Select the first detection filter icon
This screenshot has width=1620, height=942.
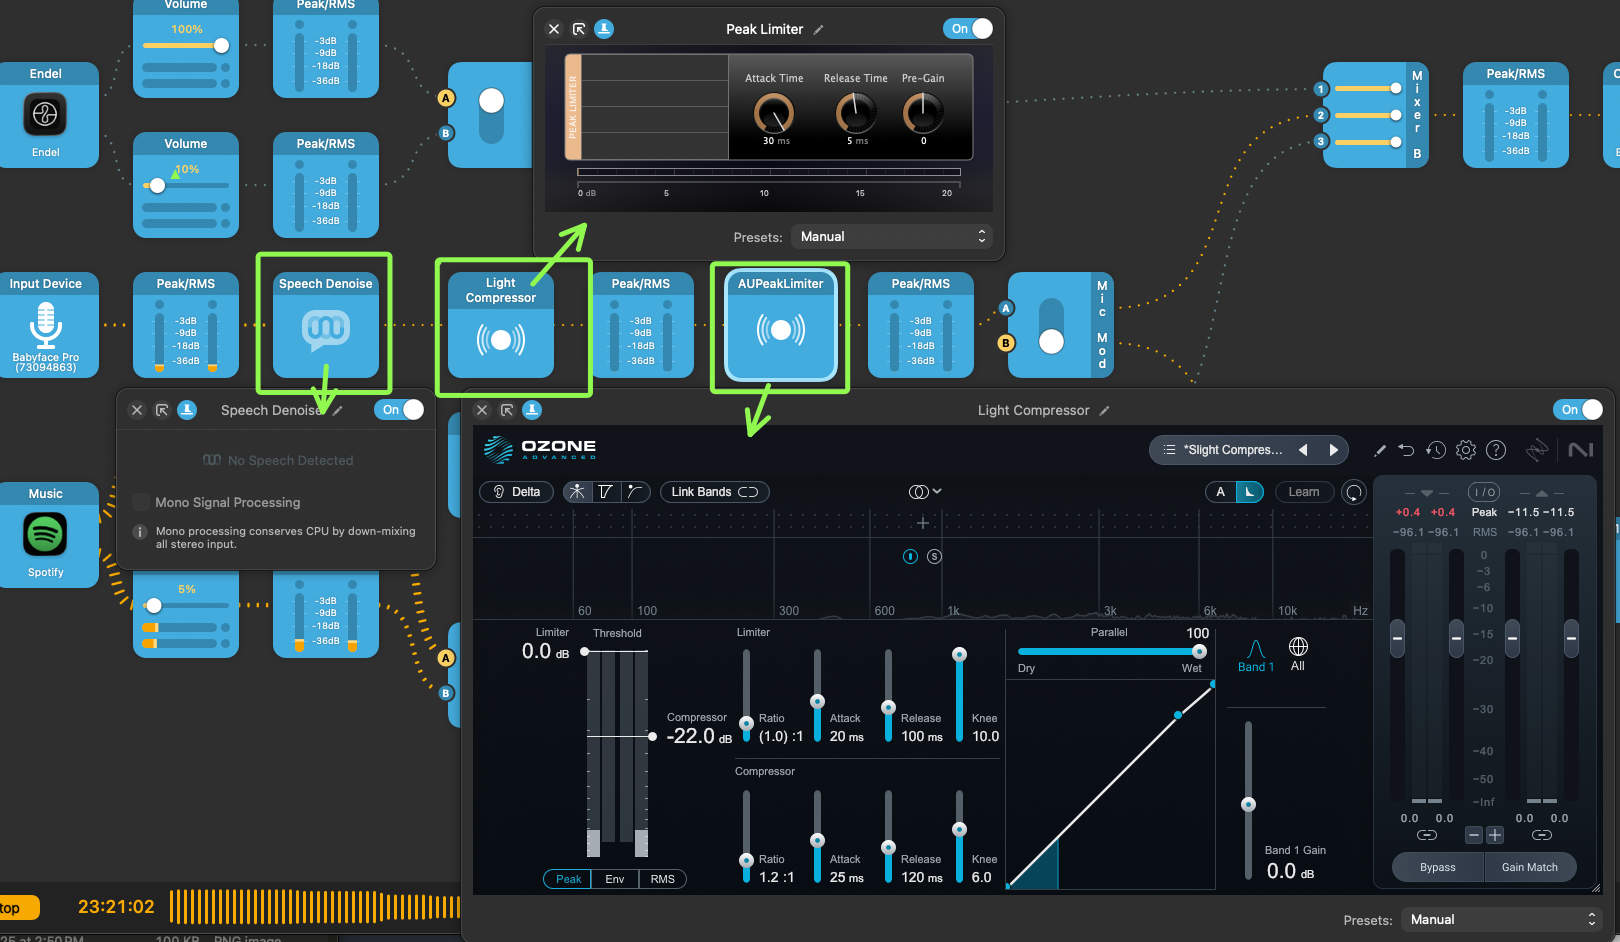pos(577,492)
